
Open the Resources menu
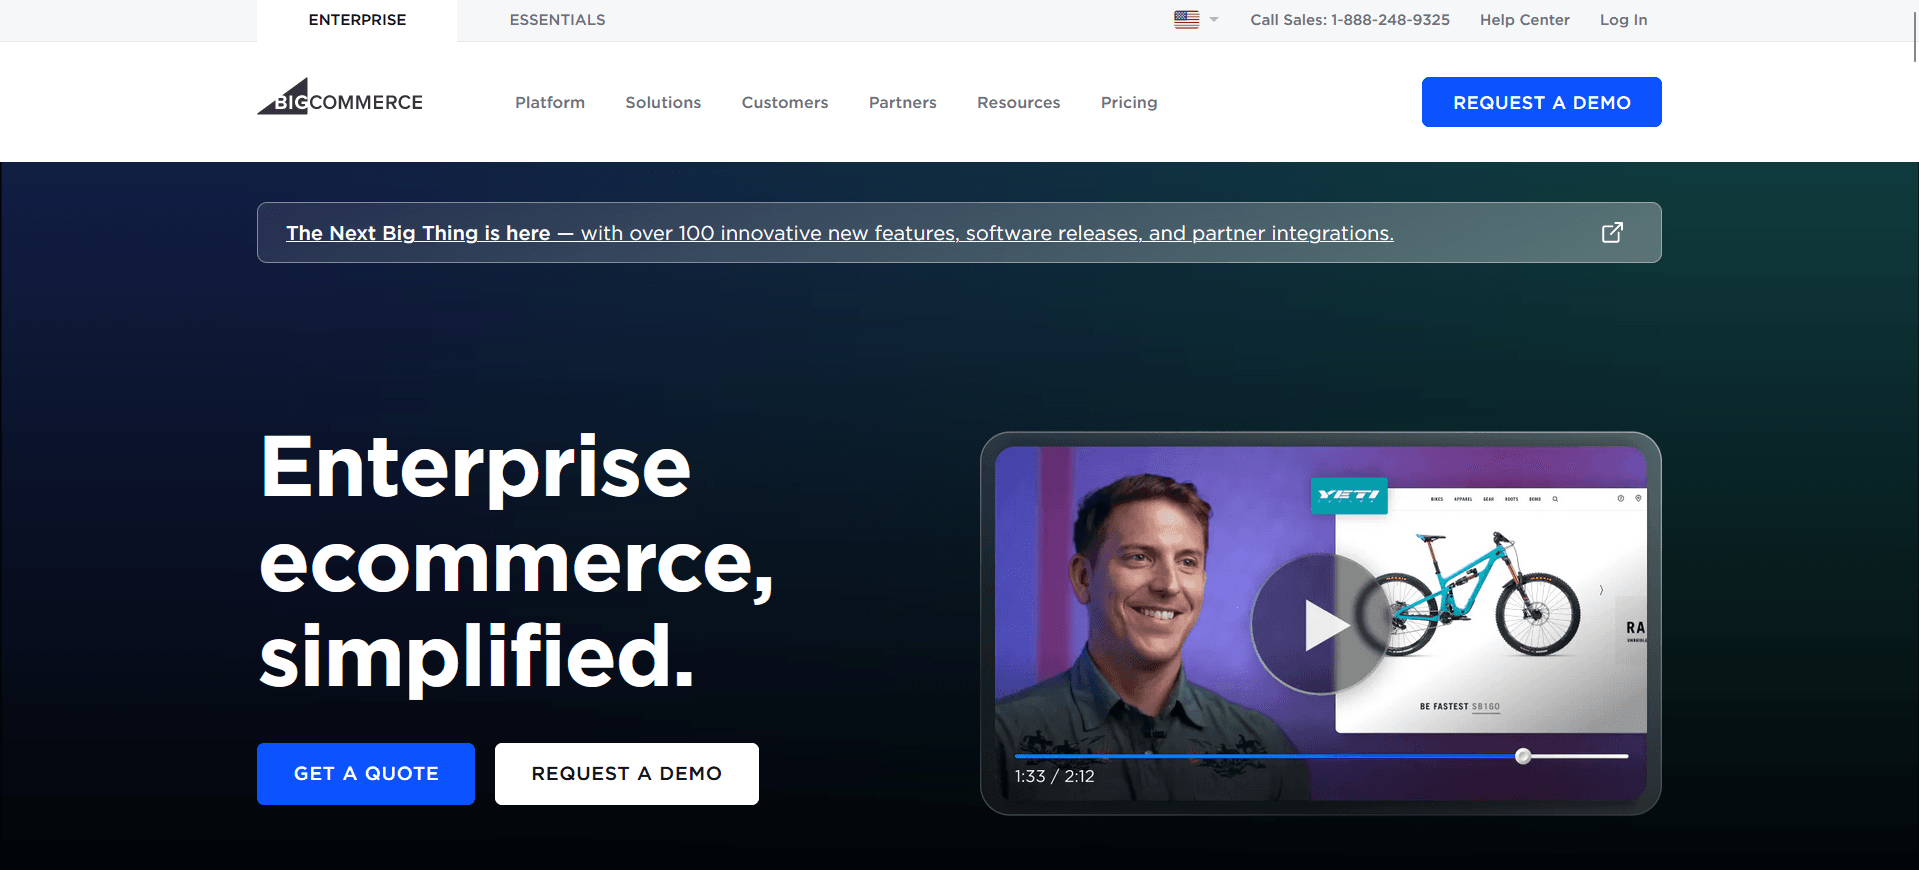[x=1018, y=102]
